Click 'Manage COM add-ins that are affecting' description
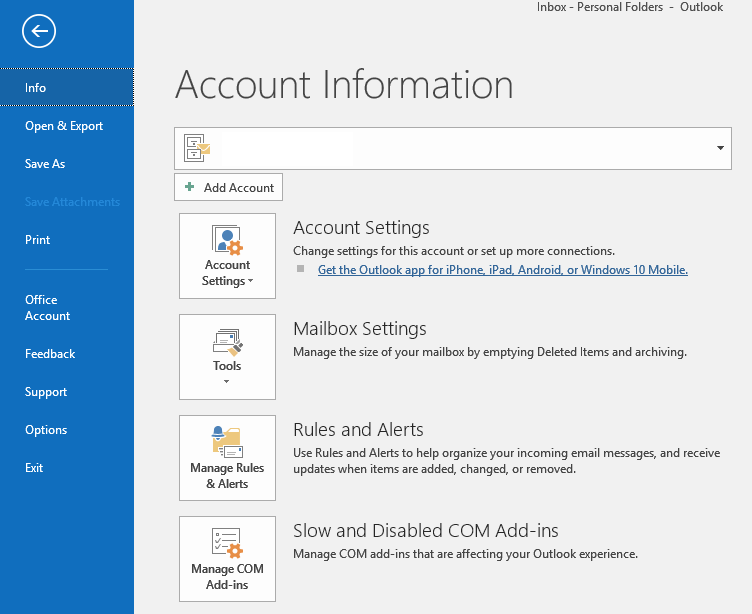The image size is (752, 614). click(465, 554)
